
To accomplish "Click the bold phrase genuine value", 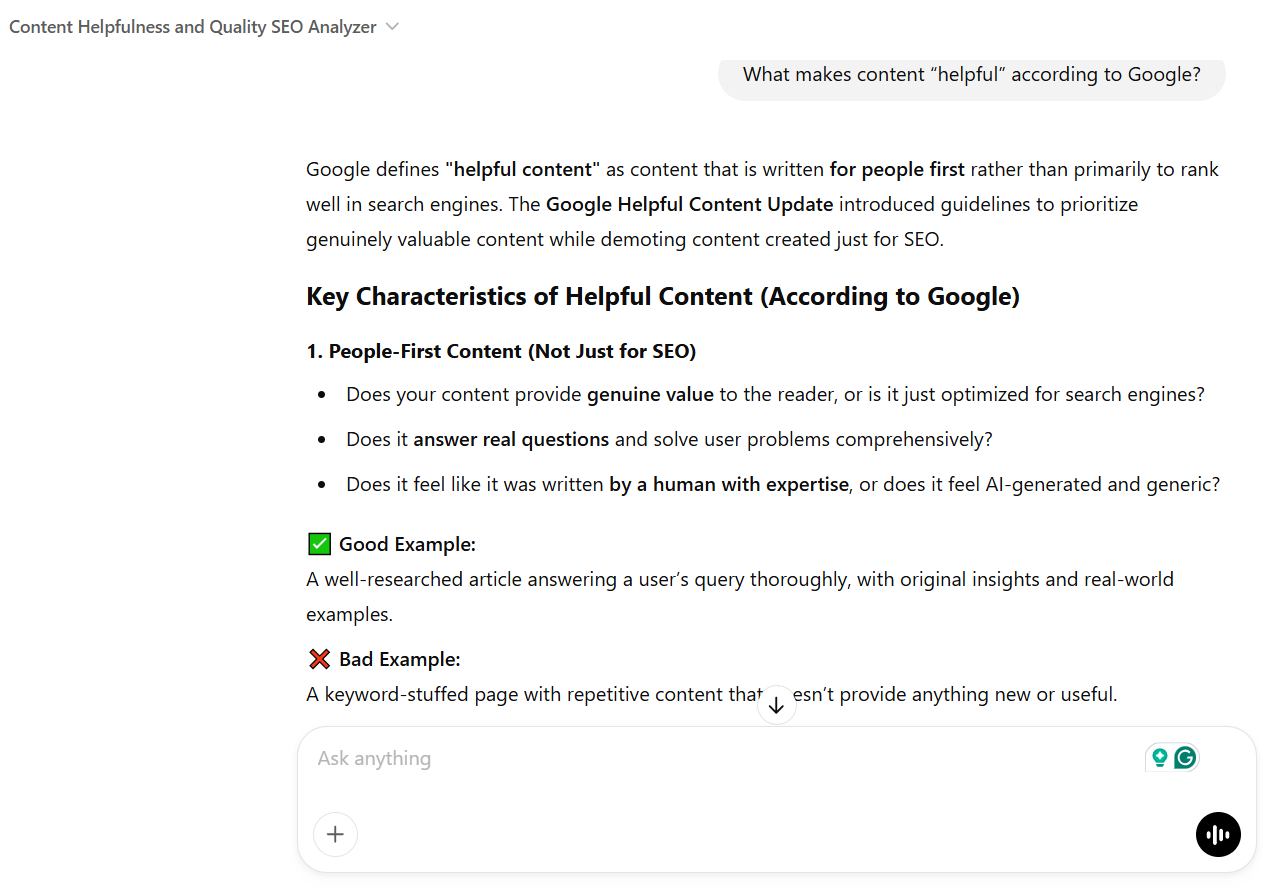I will (650, 394).
